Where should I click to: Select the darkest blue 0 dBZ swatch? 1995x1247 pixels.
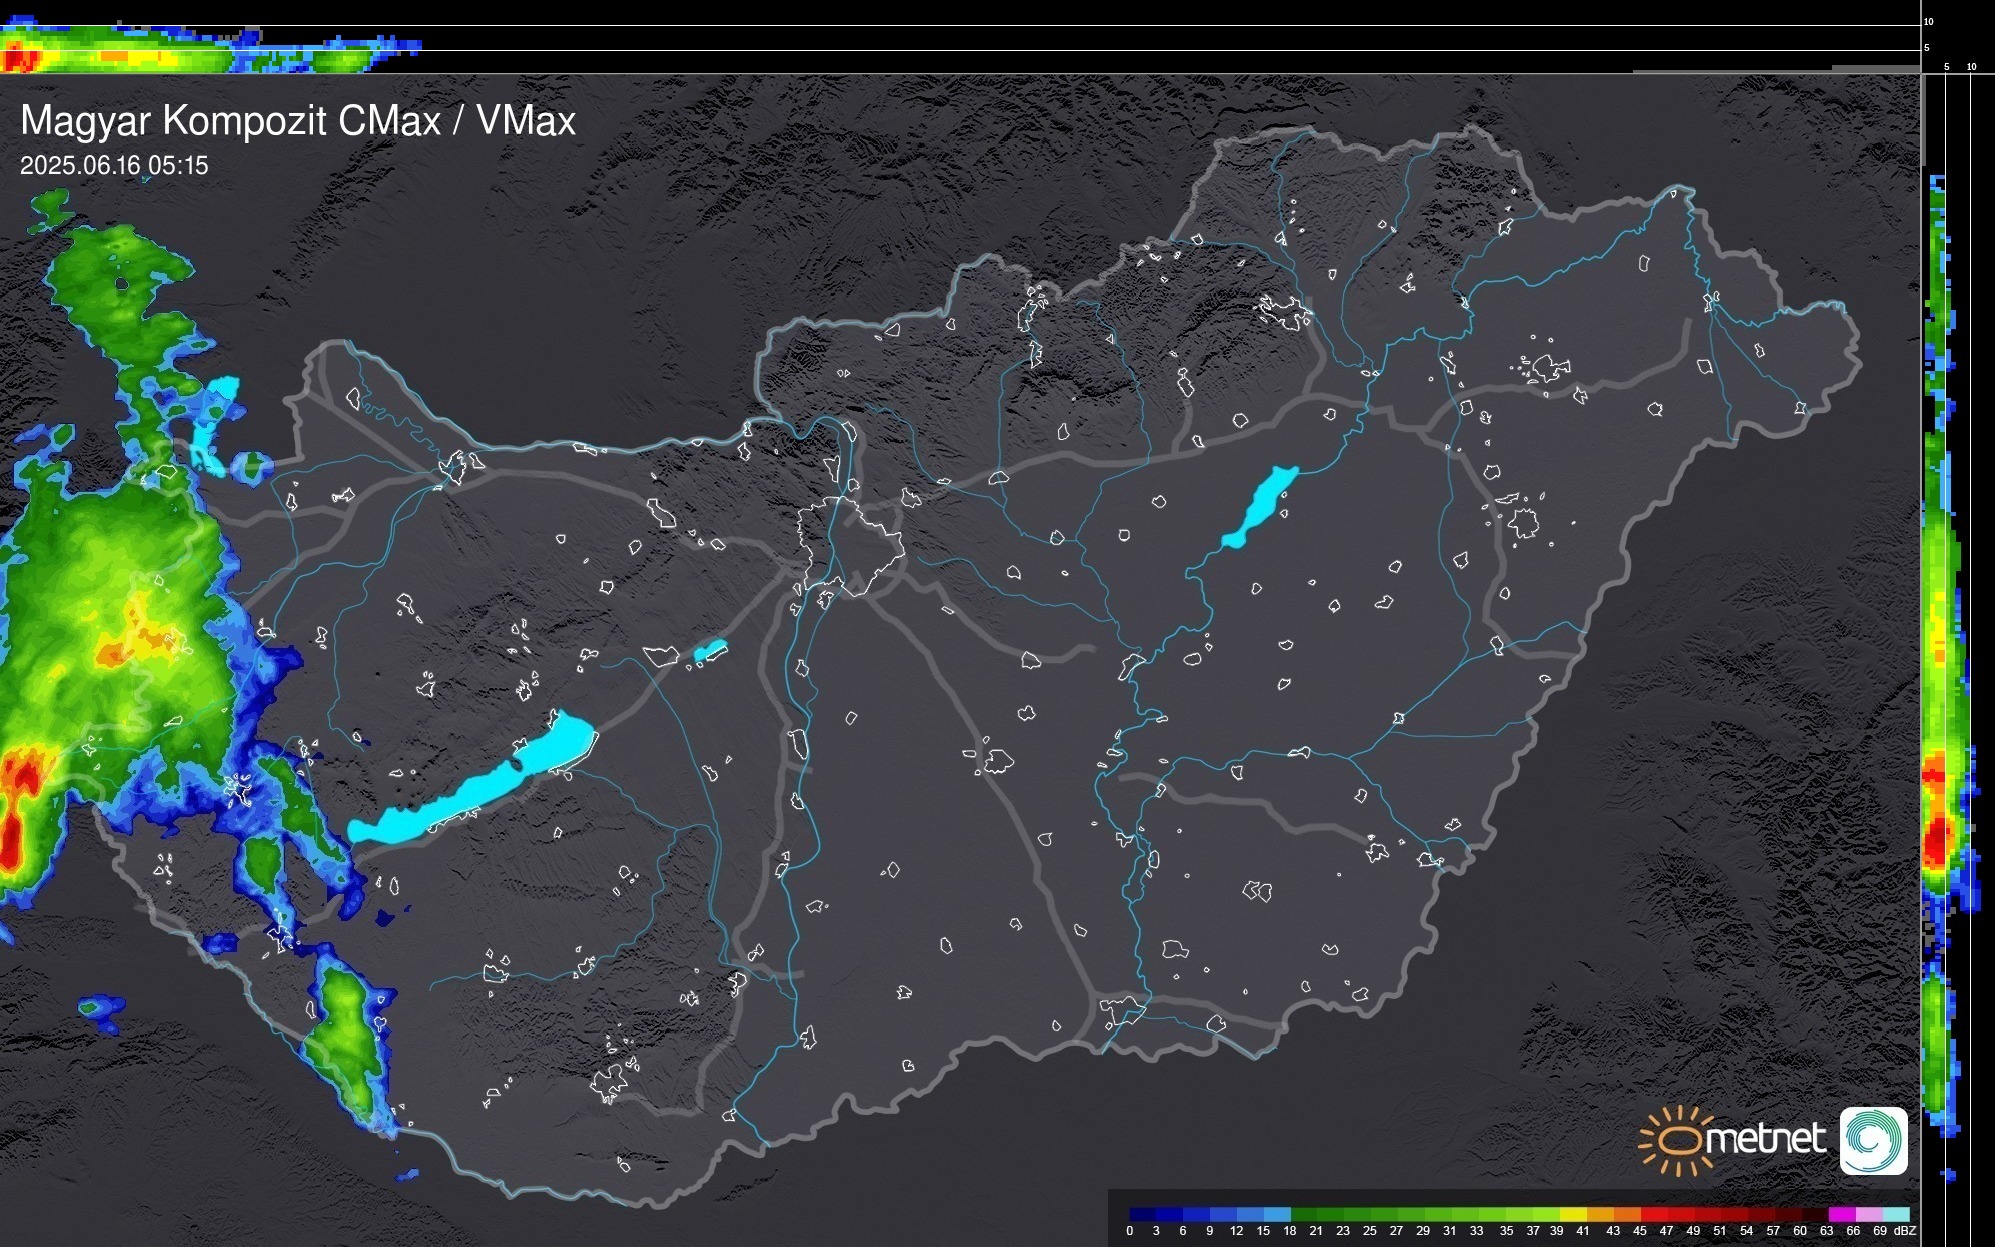pyautogui.click(x=1143, y=1214)
